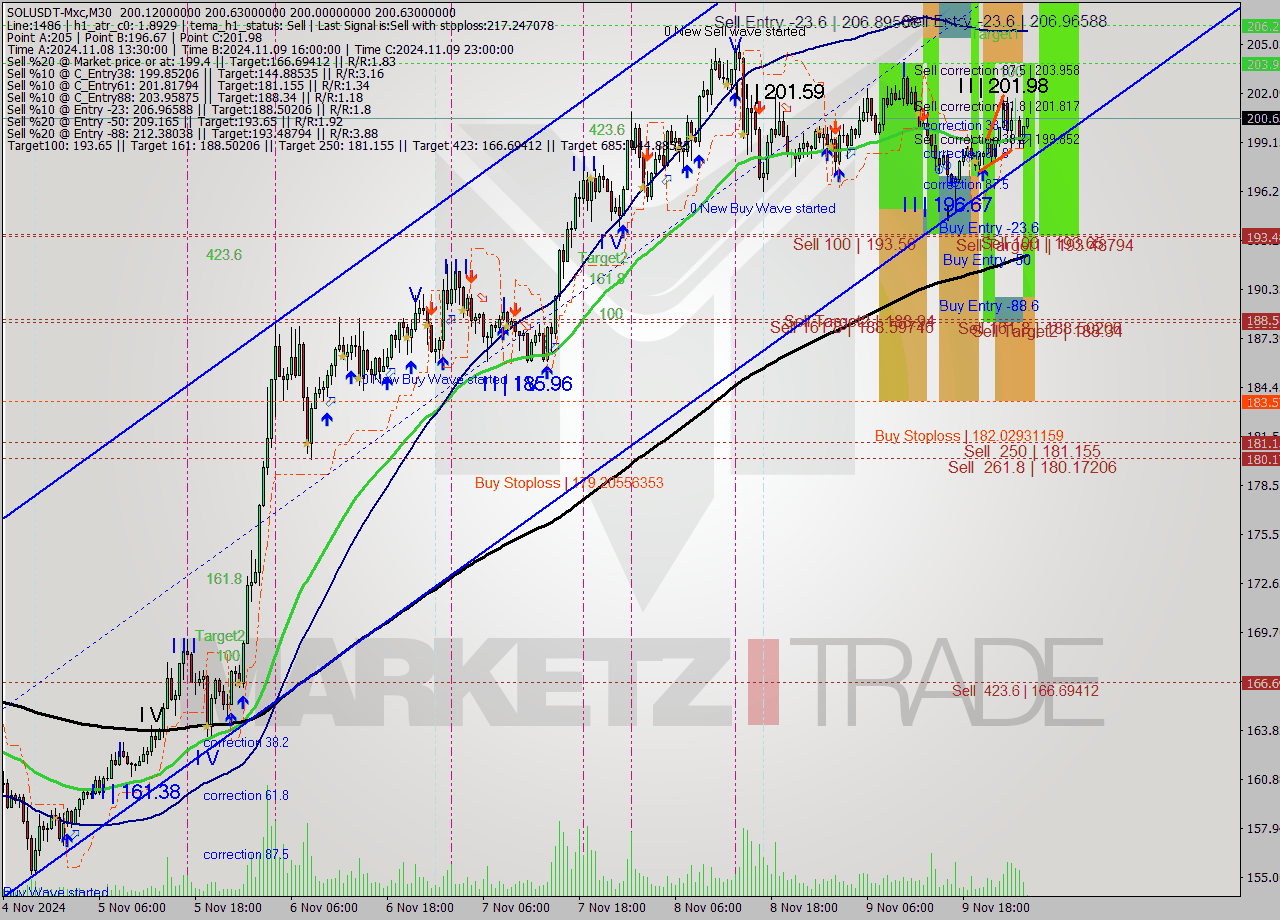
Task: Click price axis value 190.3
Action: (x=1261, y=289)
